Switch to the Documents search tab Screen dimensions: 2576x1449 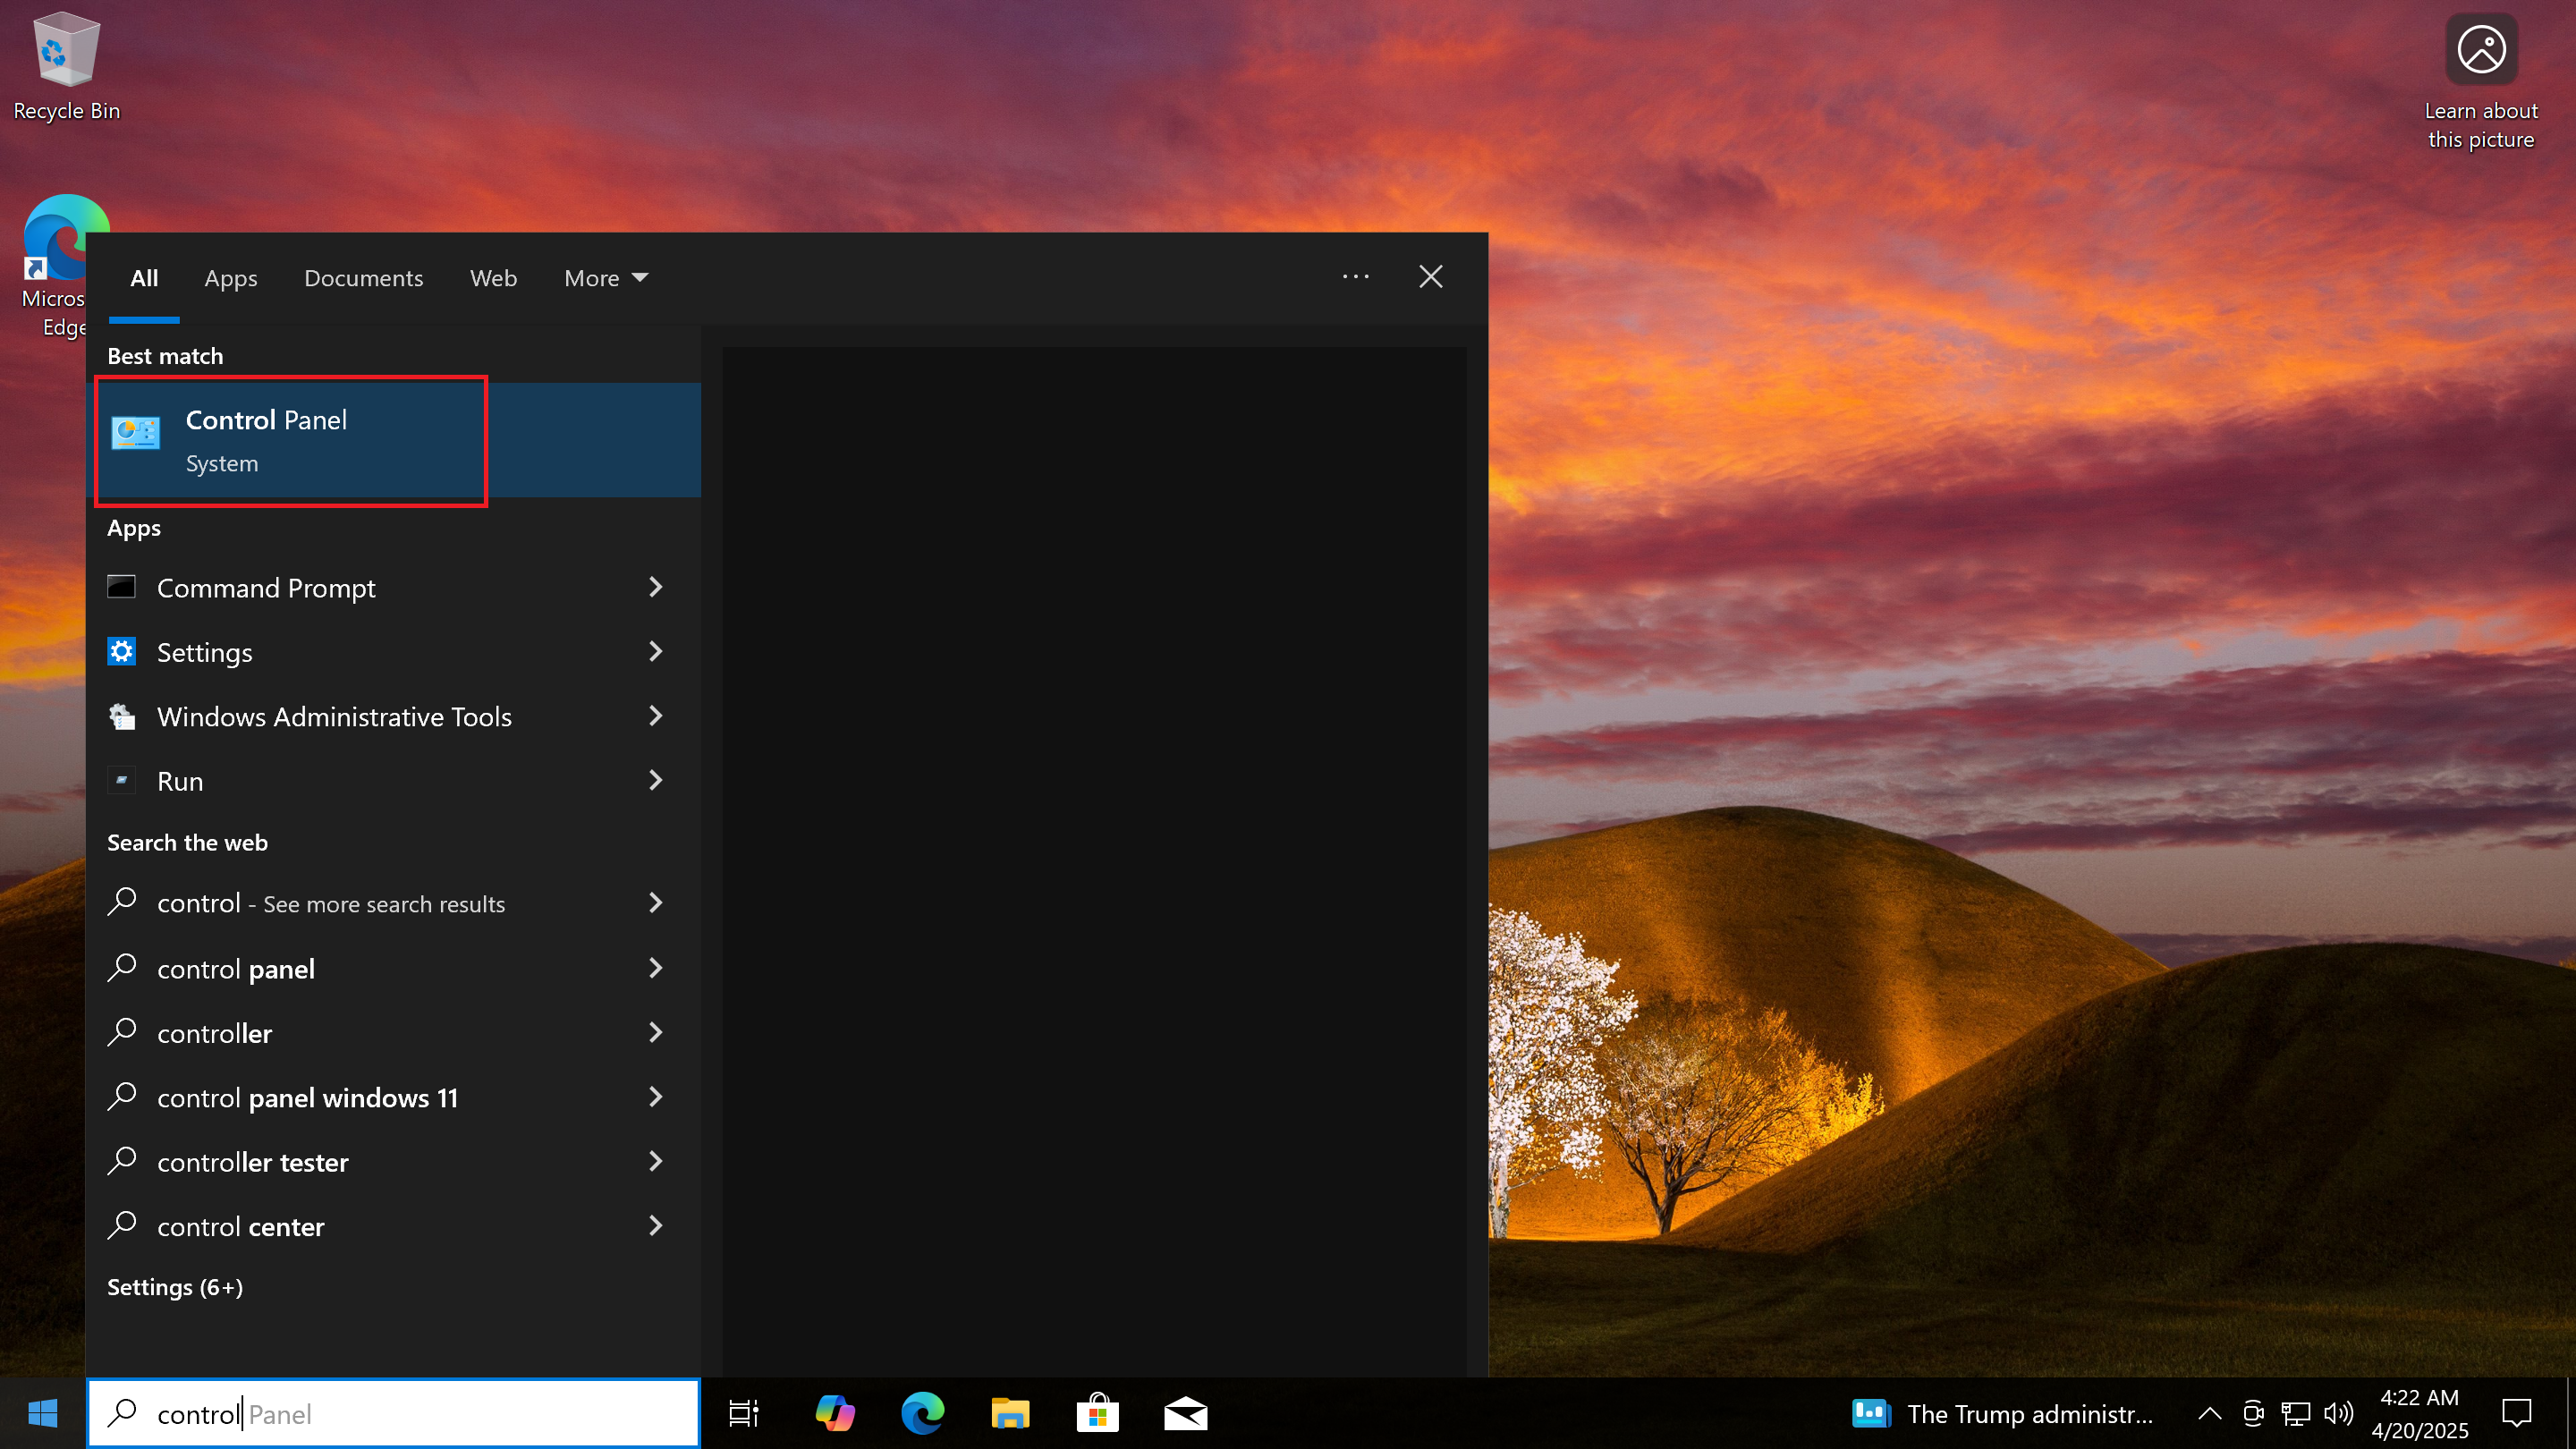coord(364,278)
